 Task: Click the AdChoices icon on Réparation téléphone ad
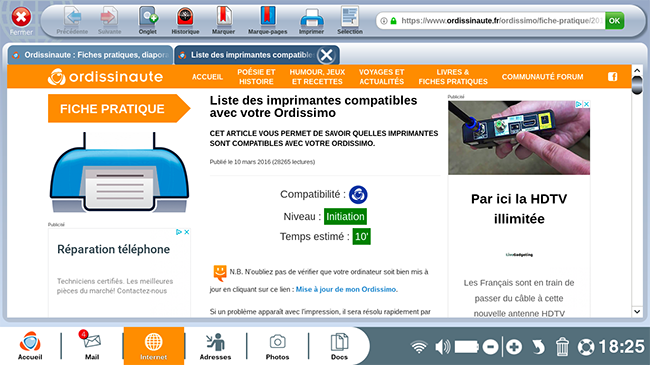coord(179,232)
